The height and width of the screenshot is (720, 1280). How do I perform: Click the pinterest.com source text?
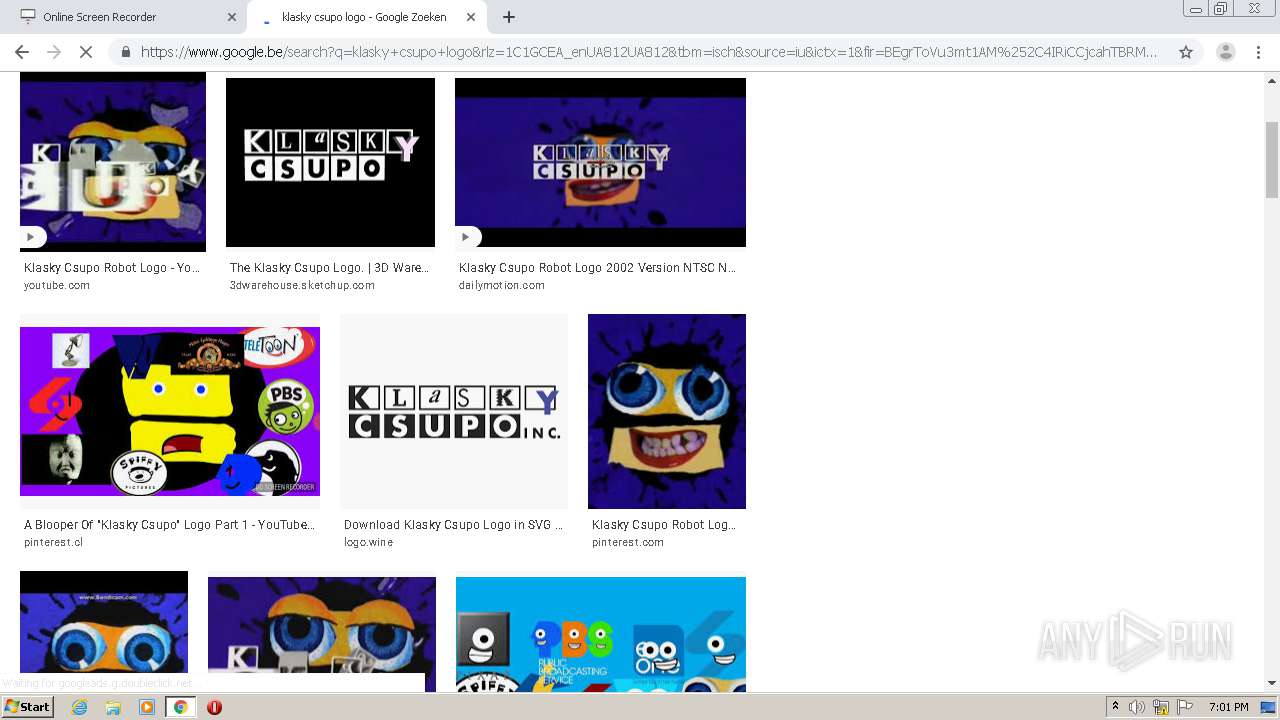pyautogui.click(x=628, y=543)
